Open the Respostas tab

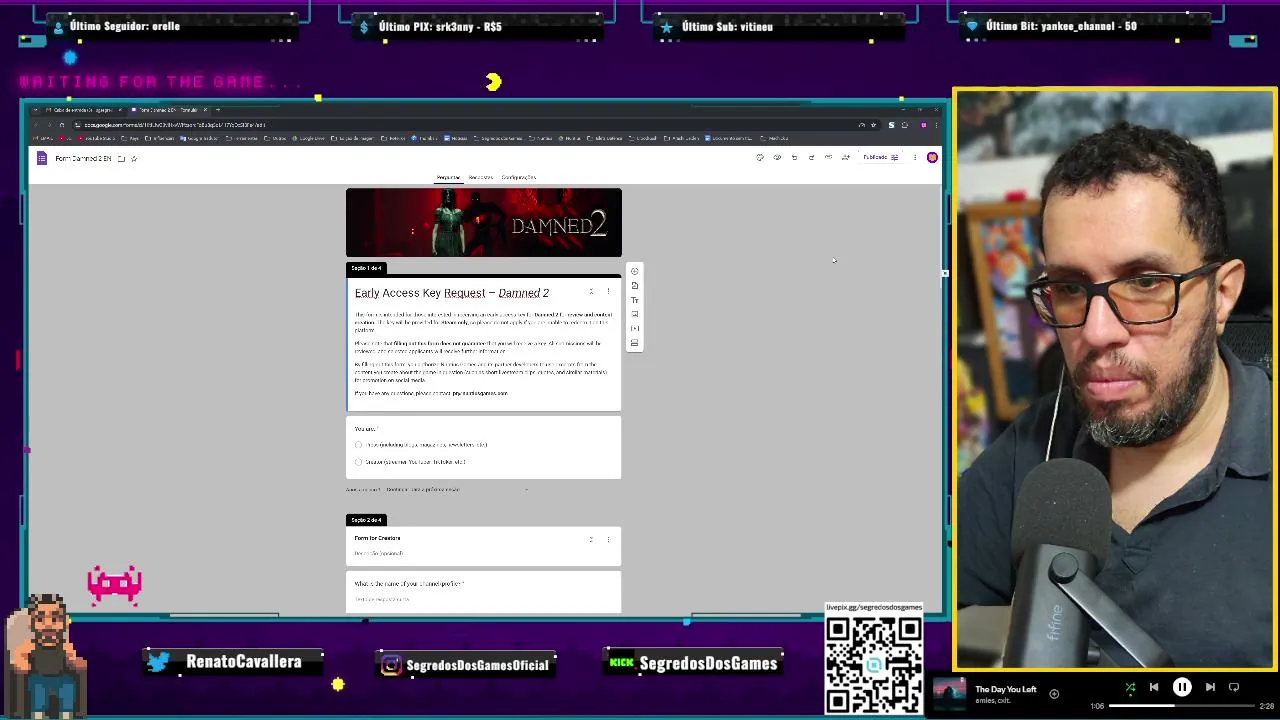tap(481, 177)
